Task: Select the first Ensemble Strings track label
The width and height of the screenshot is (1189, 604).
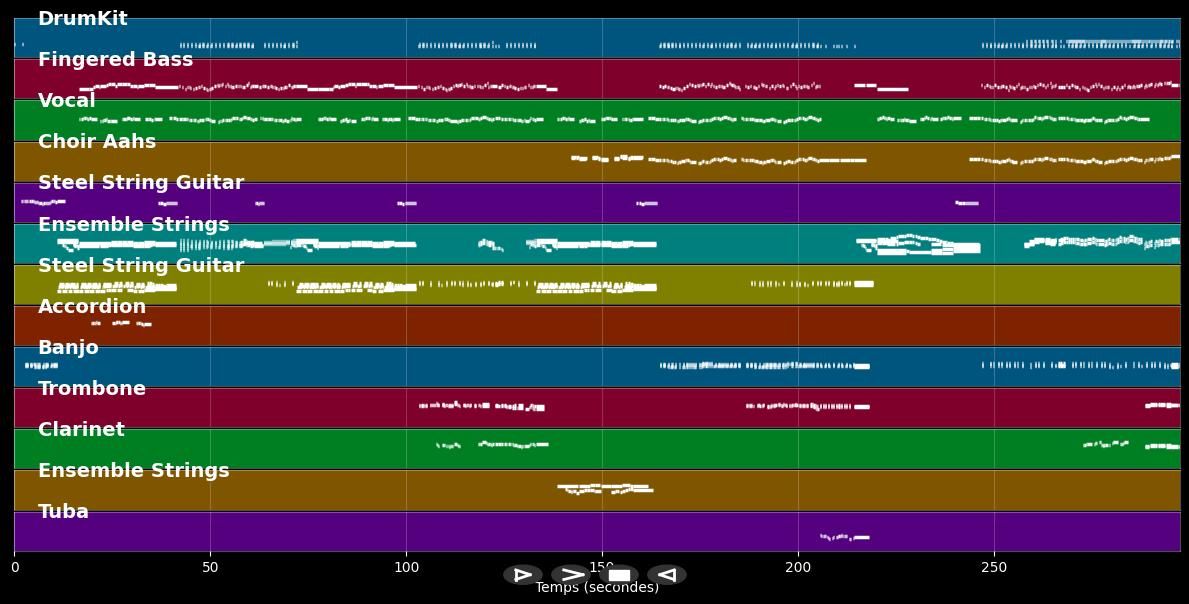Action: (133, 224)
